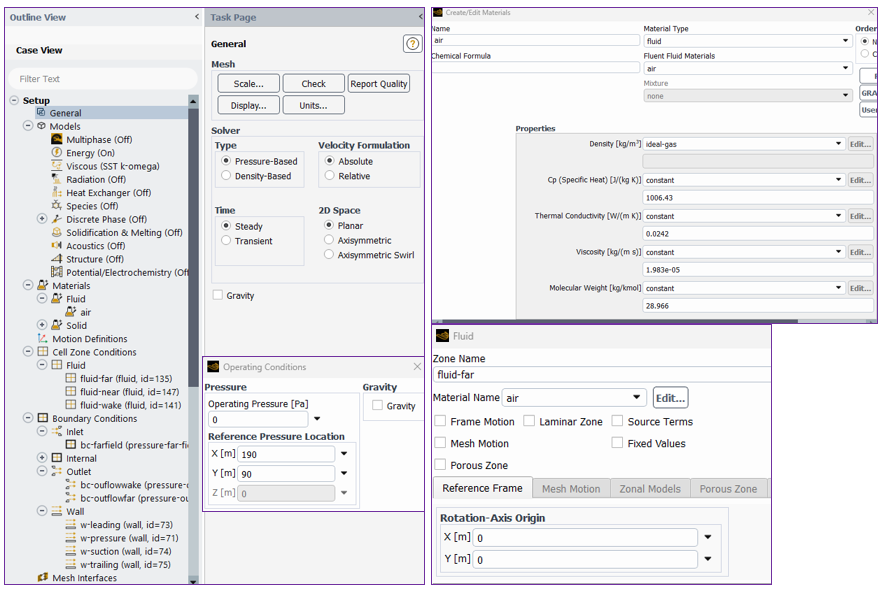
Task: Enable Gravity checkbox on General task page
Action: point(218,295)
